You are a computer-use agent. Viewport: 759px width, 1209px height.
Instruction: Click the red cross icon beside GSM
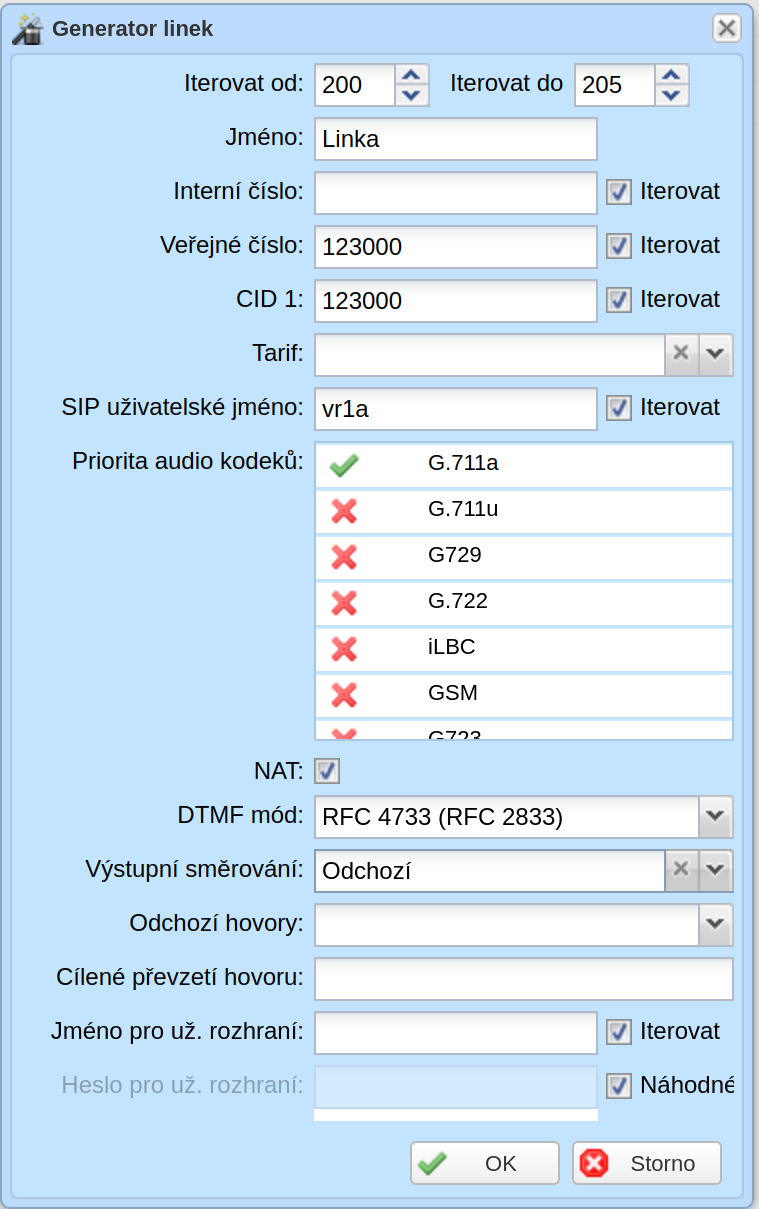point(344,695)
